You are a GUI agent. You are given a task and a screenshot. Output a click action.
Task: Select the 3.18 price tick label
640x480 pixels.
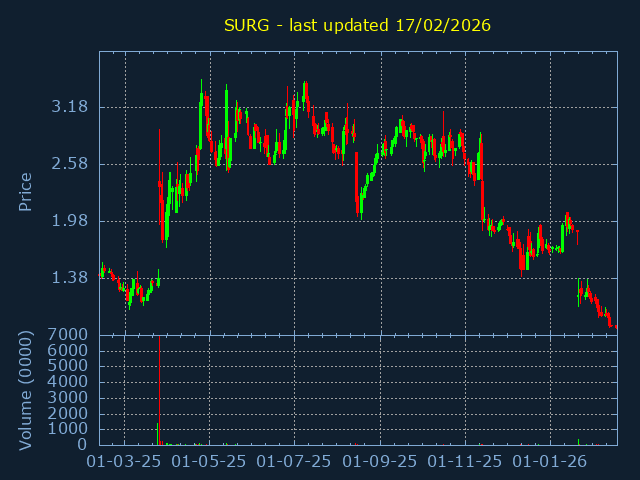[70, 107]
